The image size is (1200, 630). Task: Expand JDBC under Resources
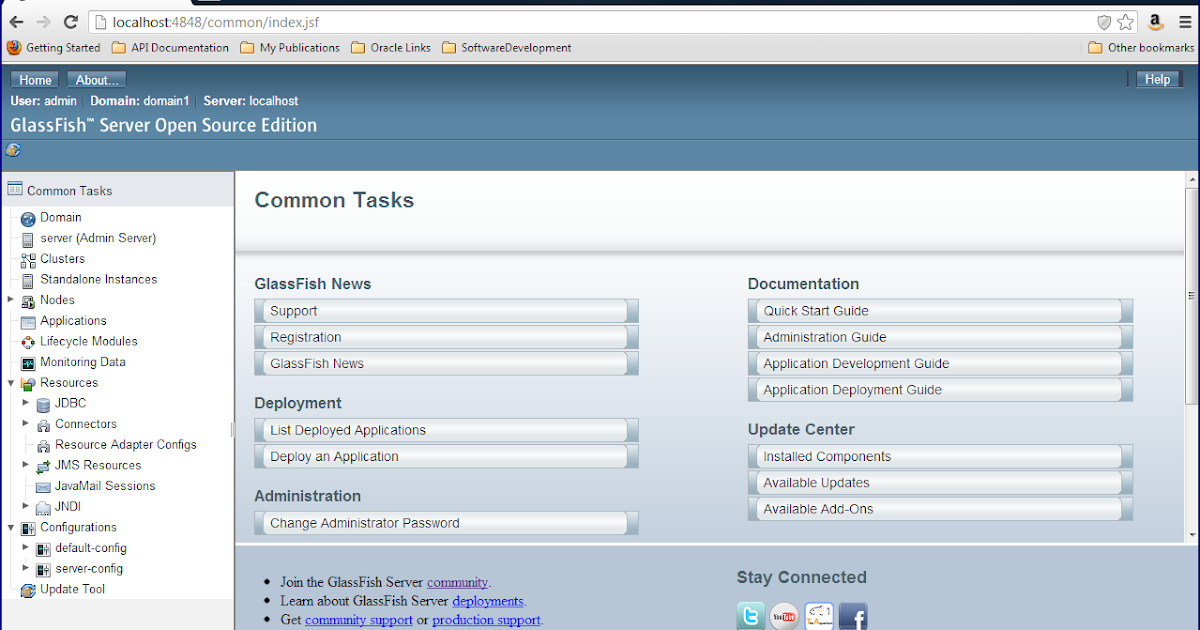pos(25,403)
